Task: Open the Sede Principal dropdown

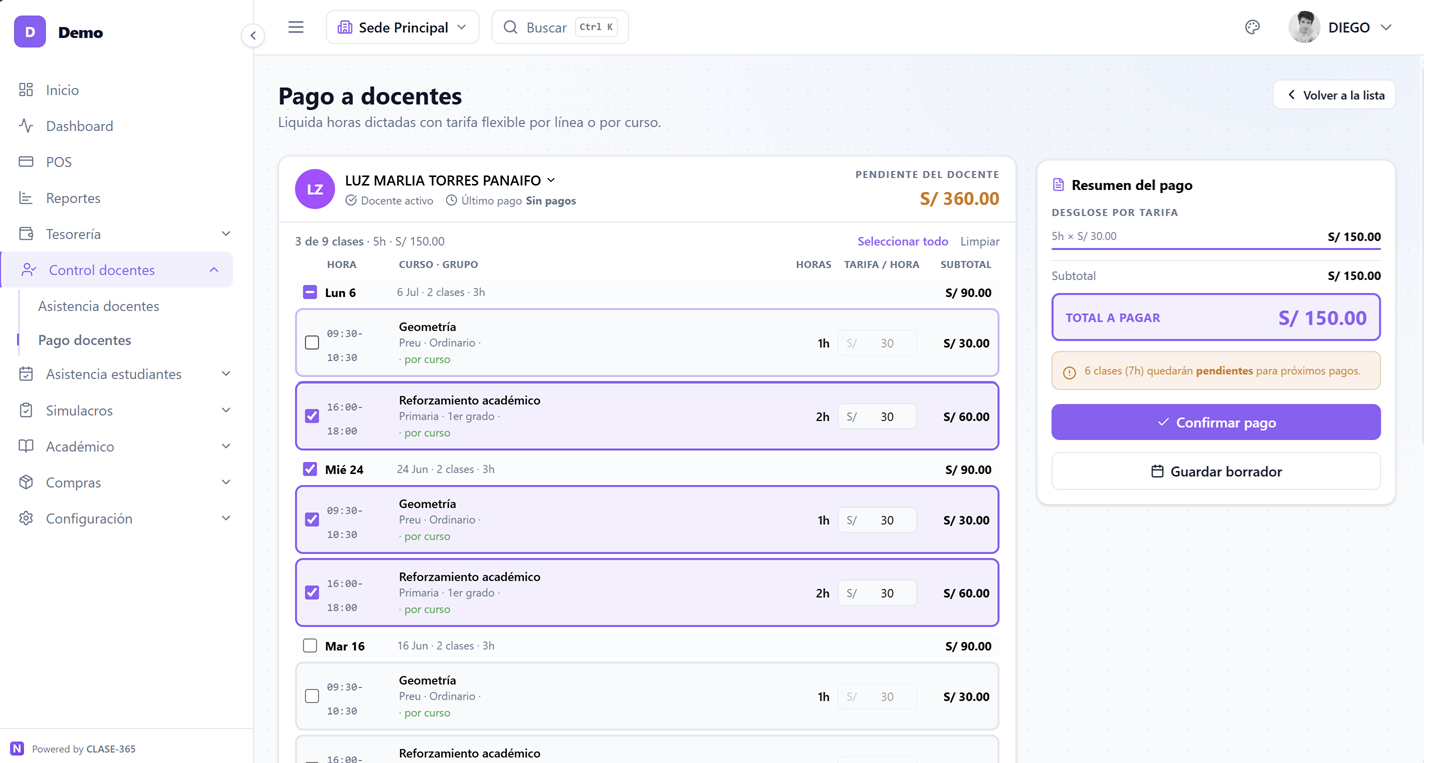Action: click(x=402, y=27)
